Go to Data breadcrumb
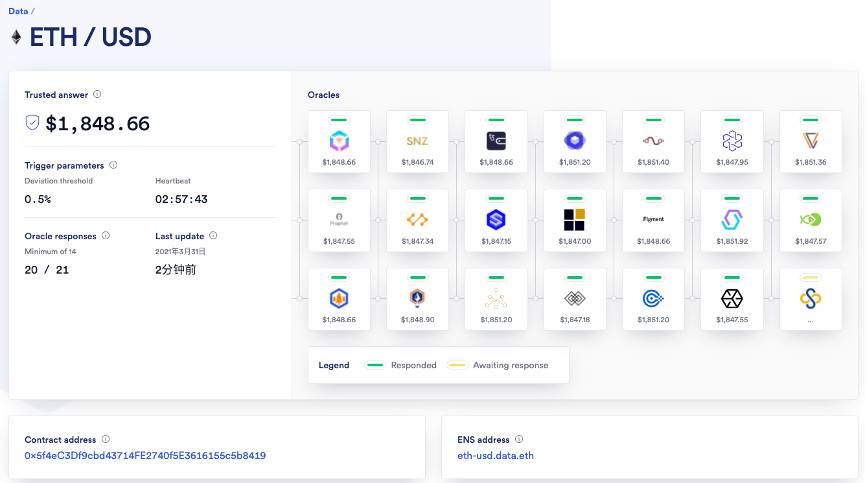The width and height of the screenshot is (866, 483). pyautogui.click(x=17, y=11)
